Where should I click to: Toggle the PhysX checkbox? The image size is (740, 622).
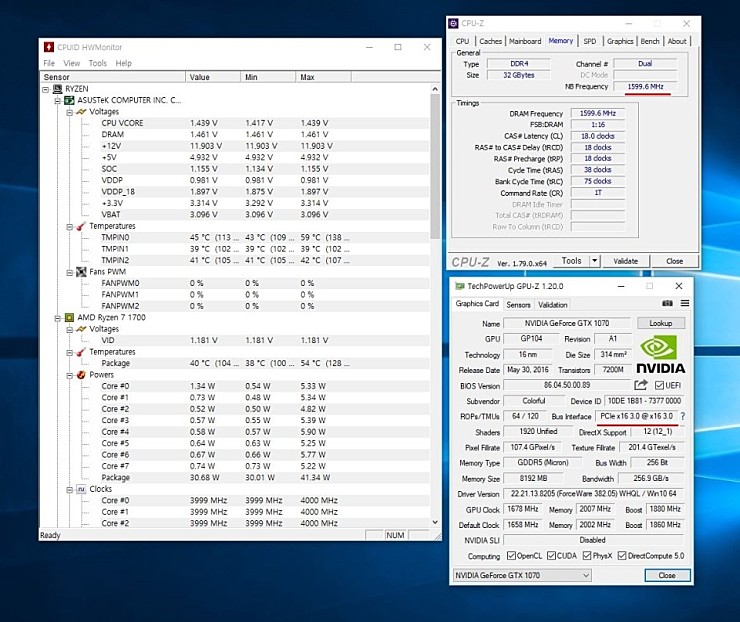coord(587,555)
